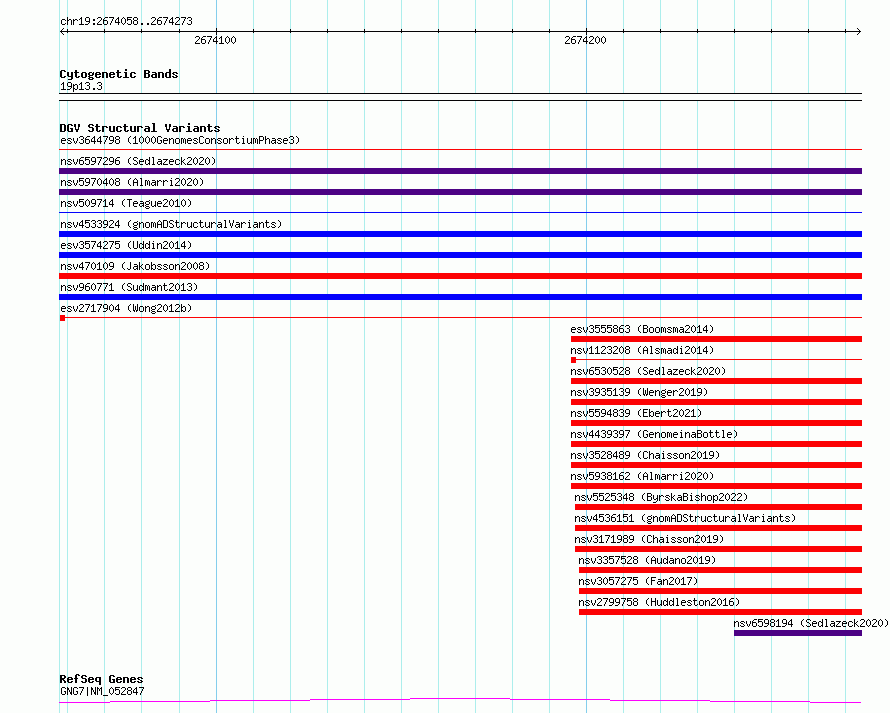Viewport: 890px width, 713px height.
Task: Click the GNG7|NM_052847 gene label
Action: point(102,691)
